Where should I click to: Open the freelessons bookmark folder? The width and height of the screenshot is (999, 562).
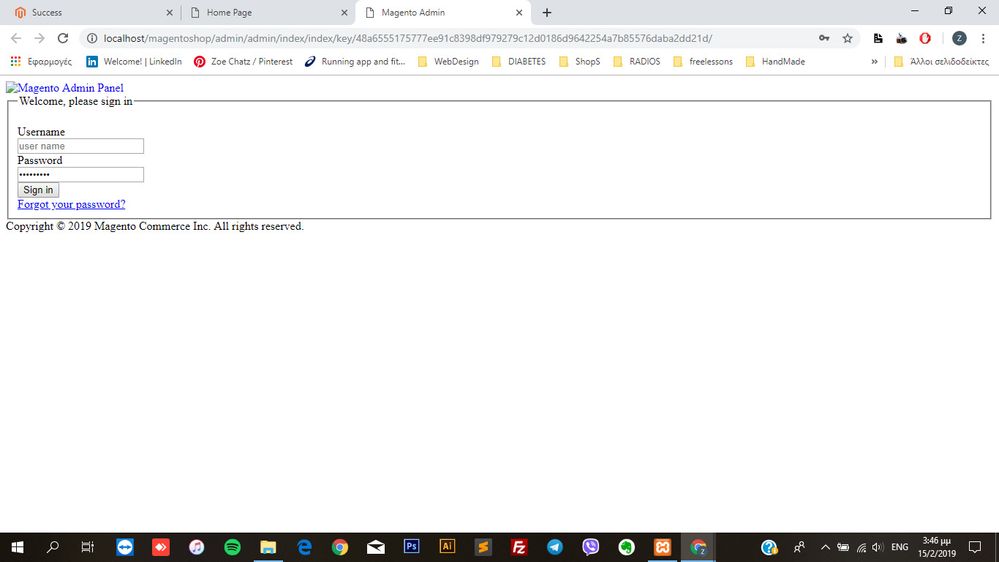pyautogui.click(x=703, y=61)
